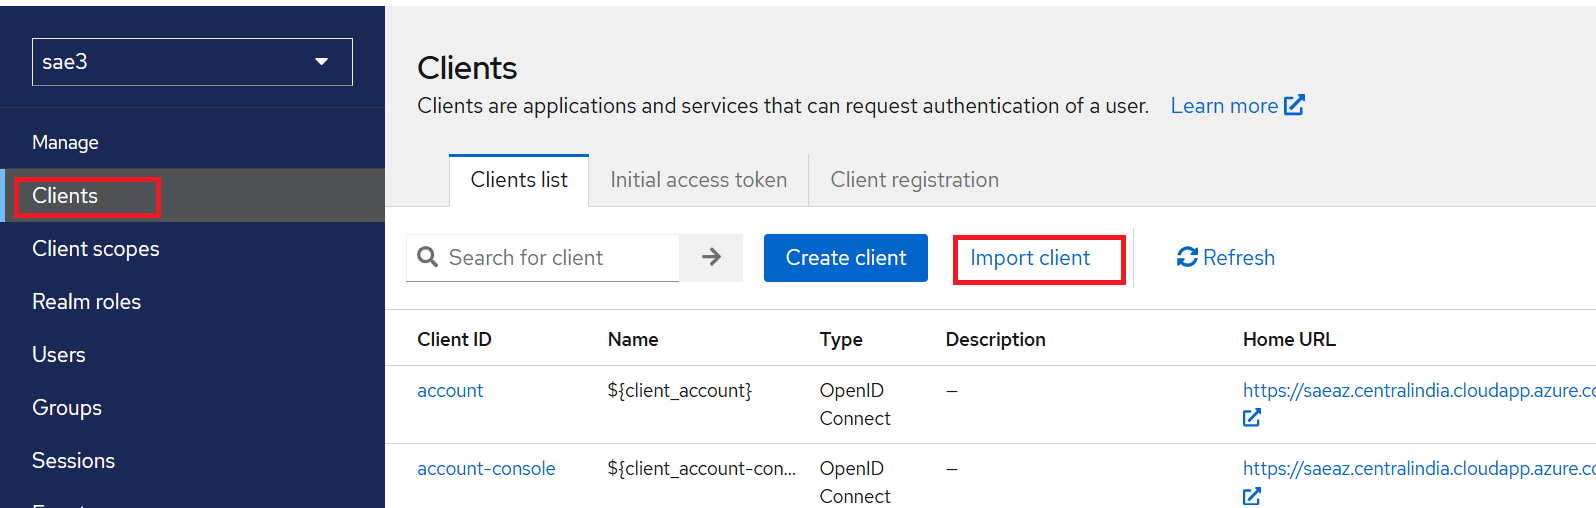Navigate to Users in the sidebar
Screen dimensions: 1596x508
59,355
